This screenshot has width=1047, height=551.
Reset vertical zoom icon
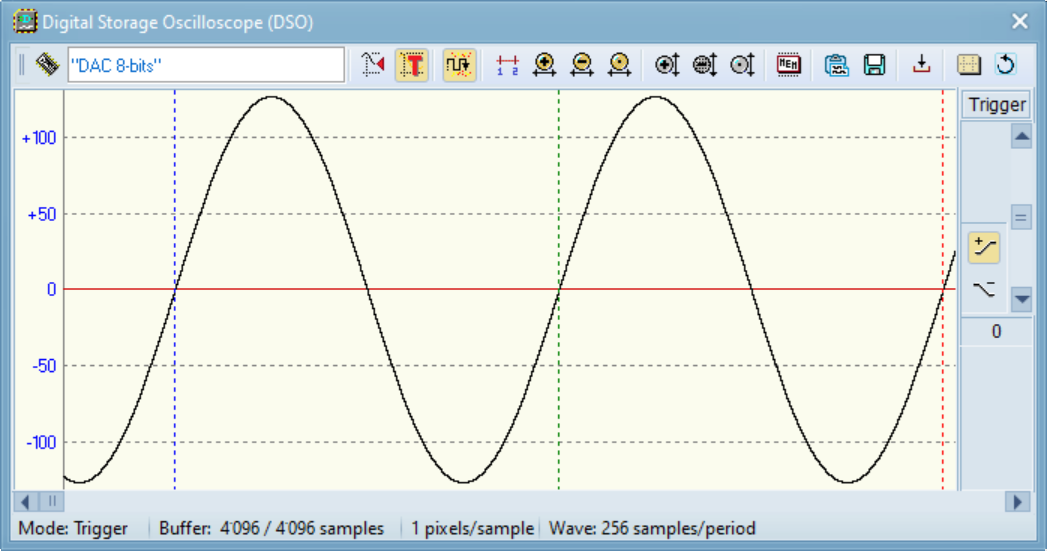[x=742, y=65]
